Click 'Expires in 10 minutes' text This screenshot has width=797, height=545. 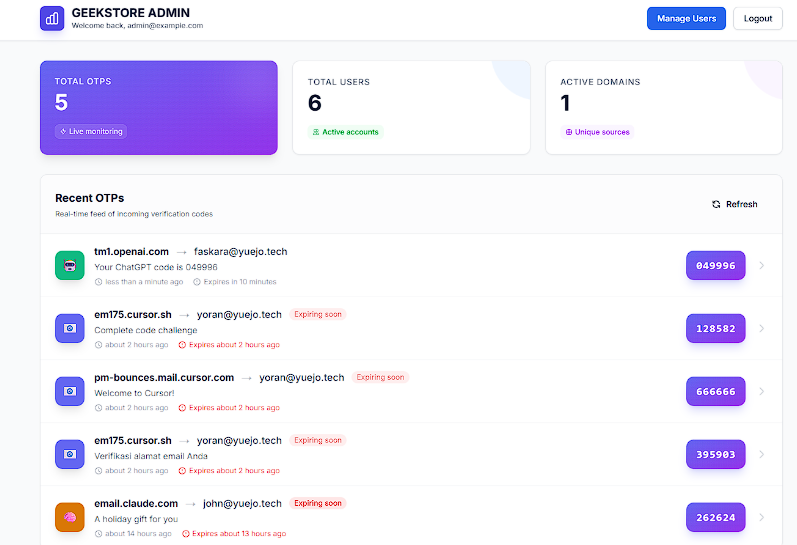point(240,282)
